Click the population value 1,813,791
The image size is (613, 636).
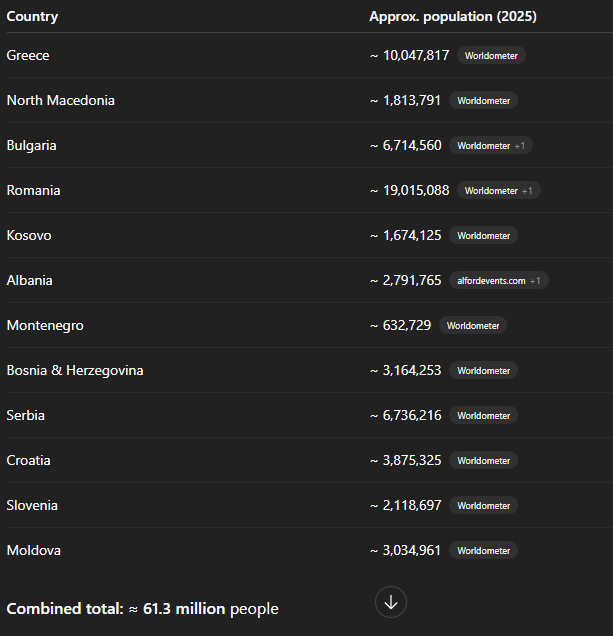pyautogui.click(x=412, y=101)
